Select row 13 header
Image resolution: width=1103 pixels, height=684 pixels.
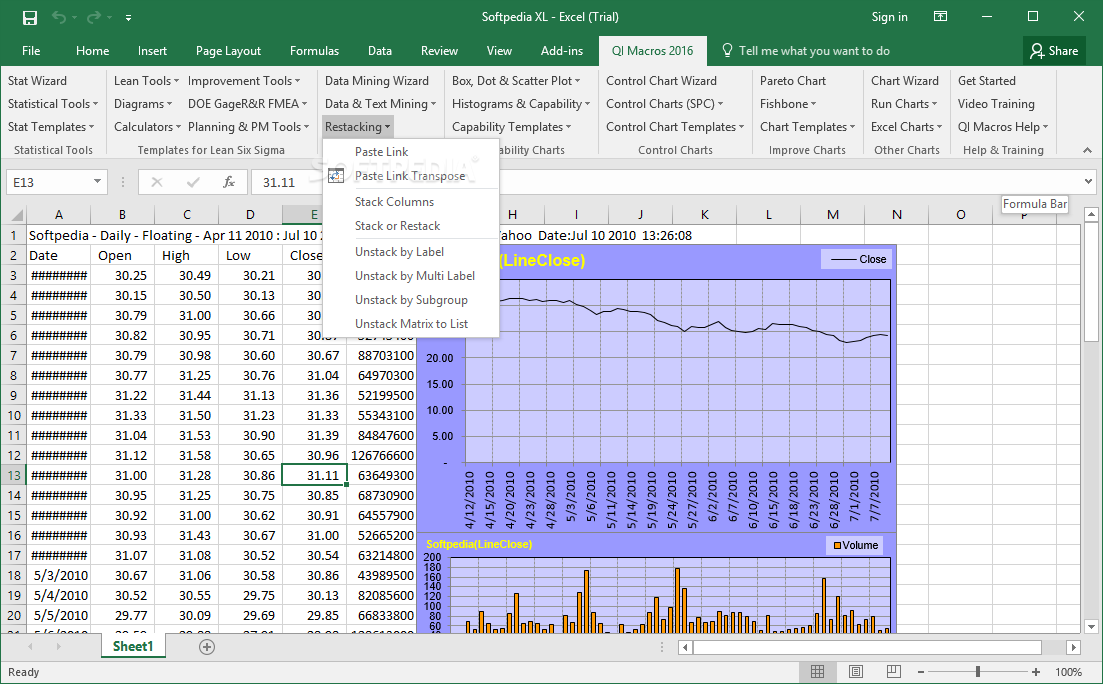[x=14, y=475]
